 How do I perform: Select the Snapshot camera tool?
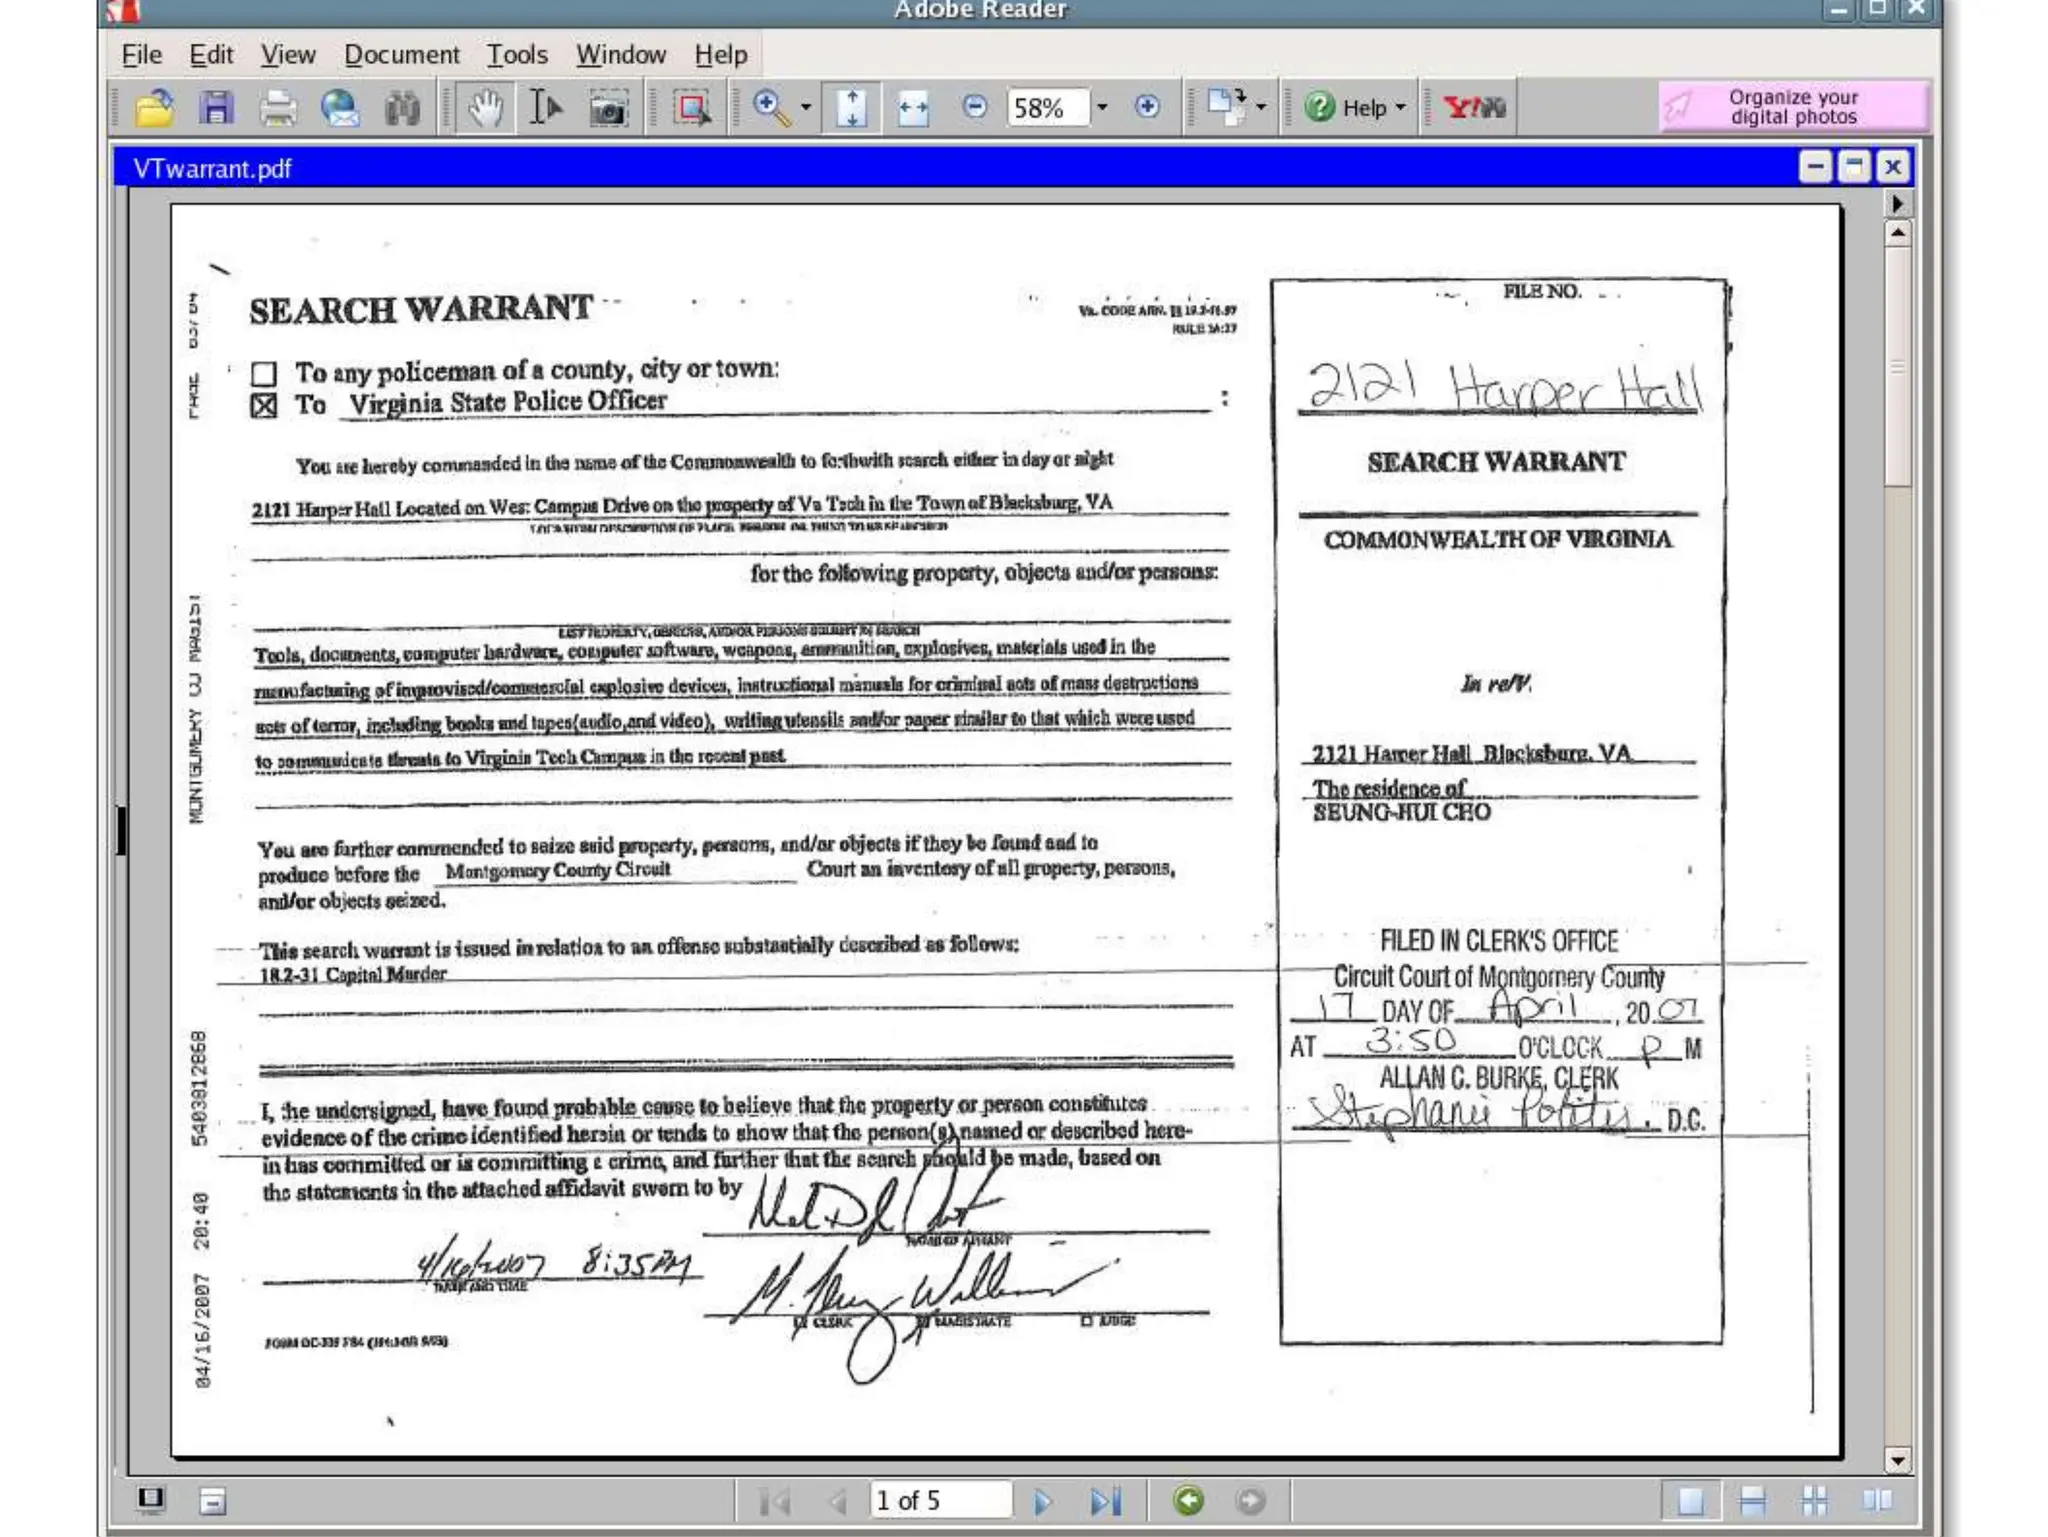coord(607,107)
